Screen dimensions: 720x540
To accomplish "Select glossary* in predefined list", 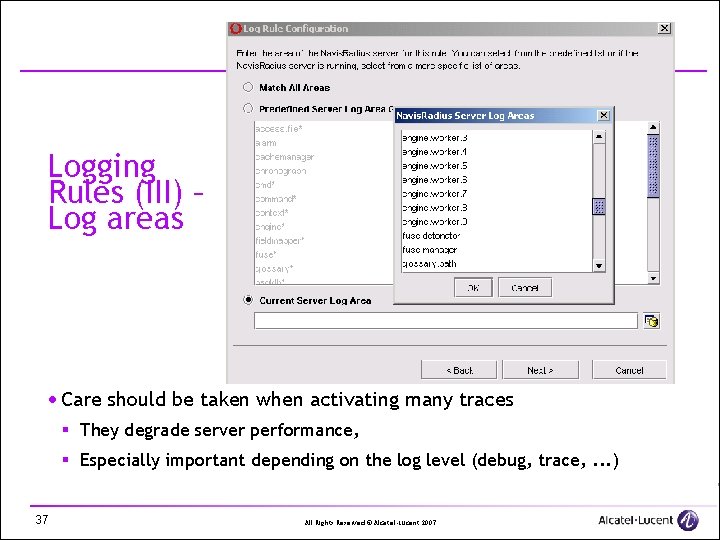I will click(x=275, y=269).
